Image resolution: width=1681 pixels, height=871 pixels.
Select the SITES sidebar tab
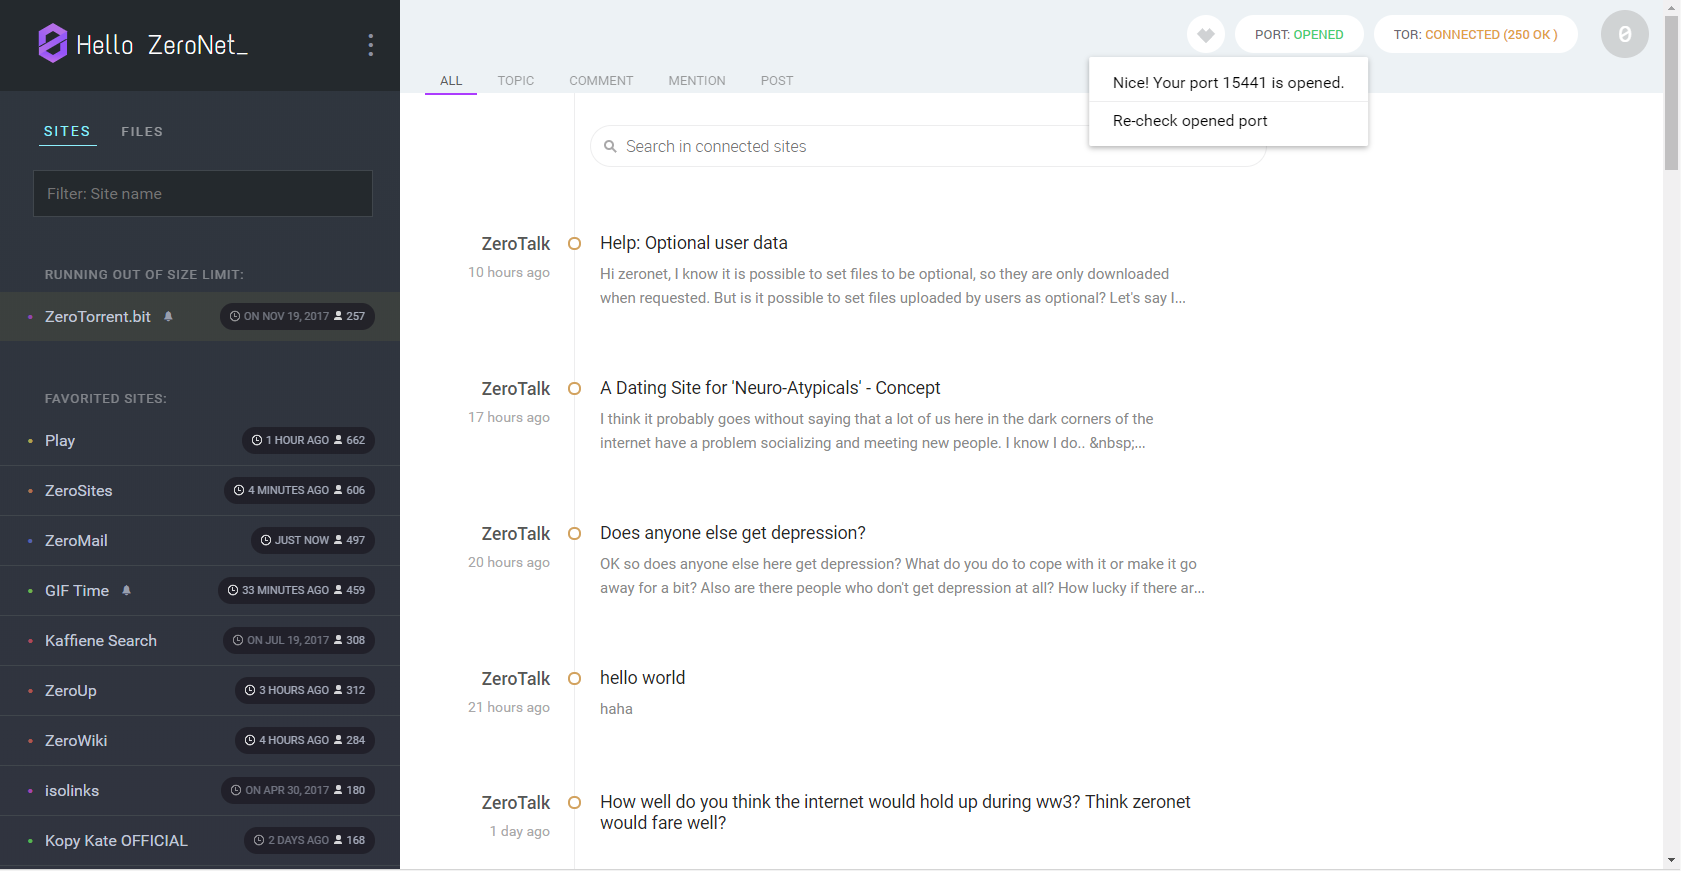67,131
